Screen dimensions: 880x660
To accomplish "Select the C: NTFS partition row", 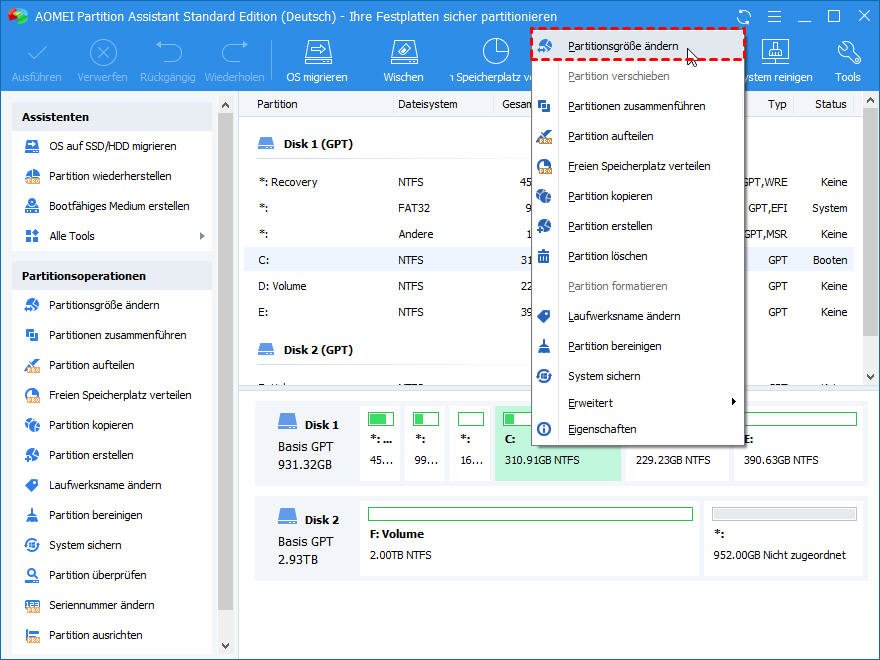I will coord(549,260).
